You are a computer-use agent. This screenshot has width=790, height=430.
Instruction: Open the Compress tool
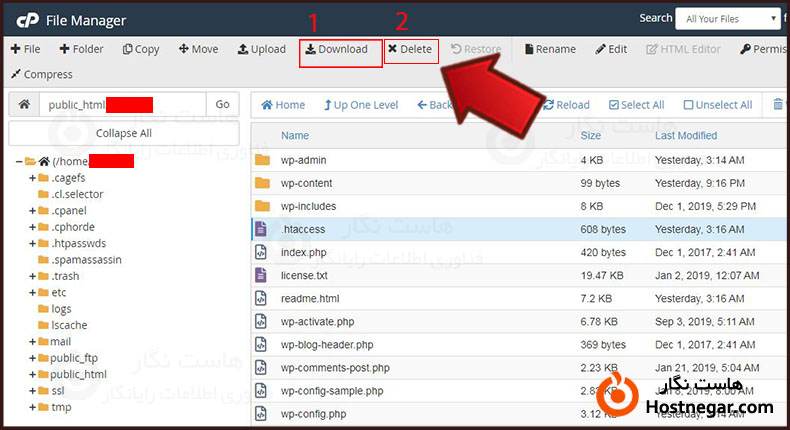(x=41, y=74)
